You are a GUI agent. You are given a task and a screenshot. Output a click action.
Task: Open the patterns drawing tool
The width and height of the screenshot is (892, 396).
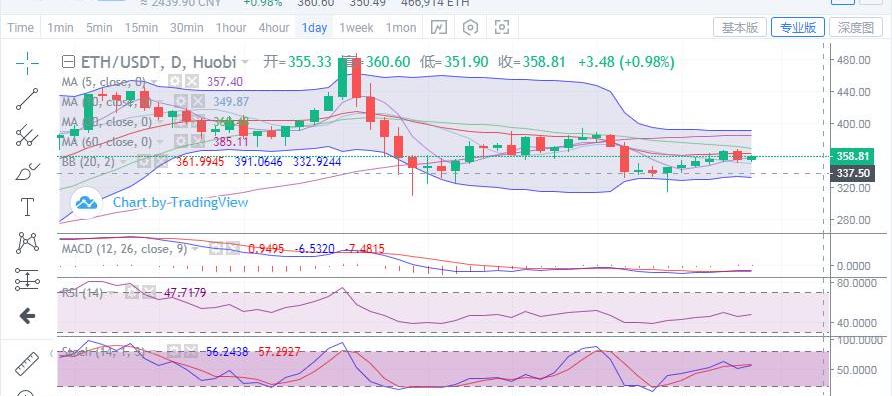coord(27,243)
